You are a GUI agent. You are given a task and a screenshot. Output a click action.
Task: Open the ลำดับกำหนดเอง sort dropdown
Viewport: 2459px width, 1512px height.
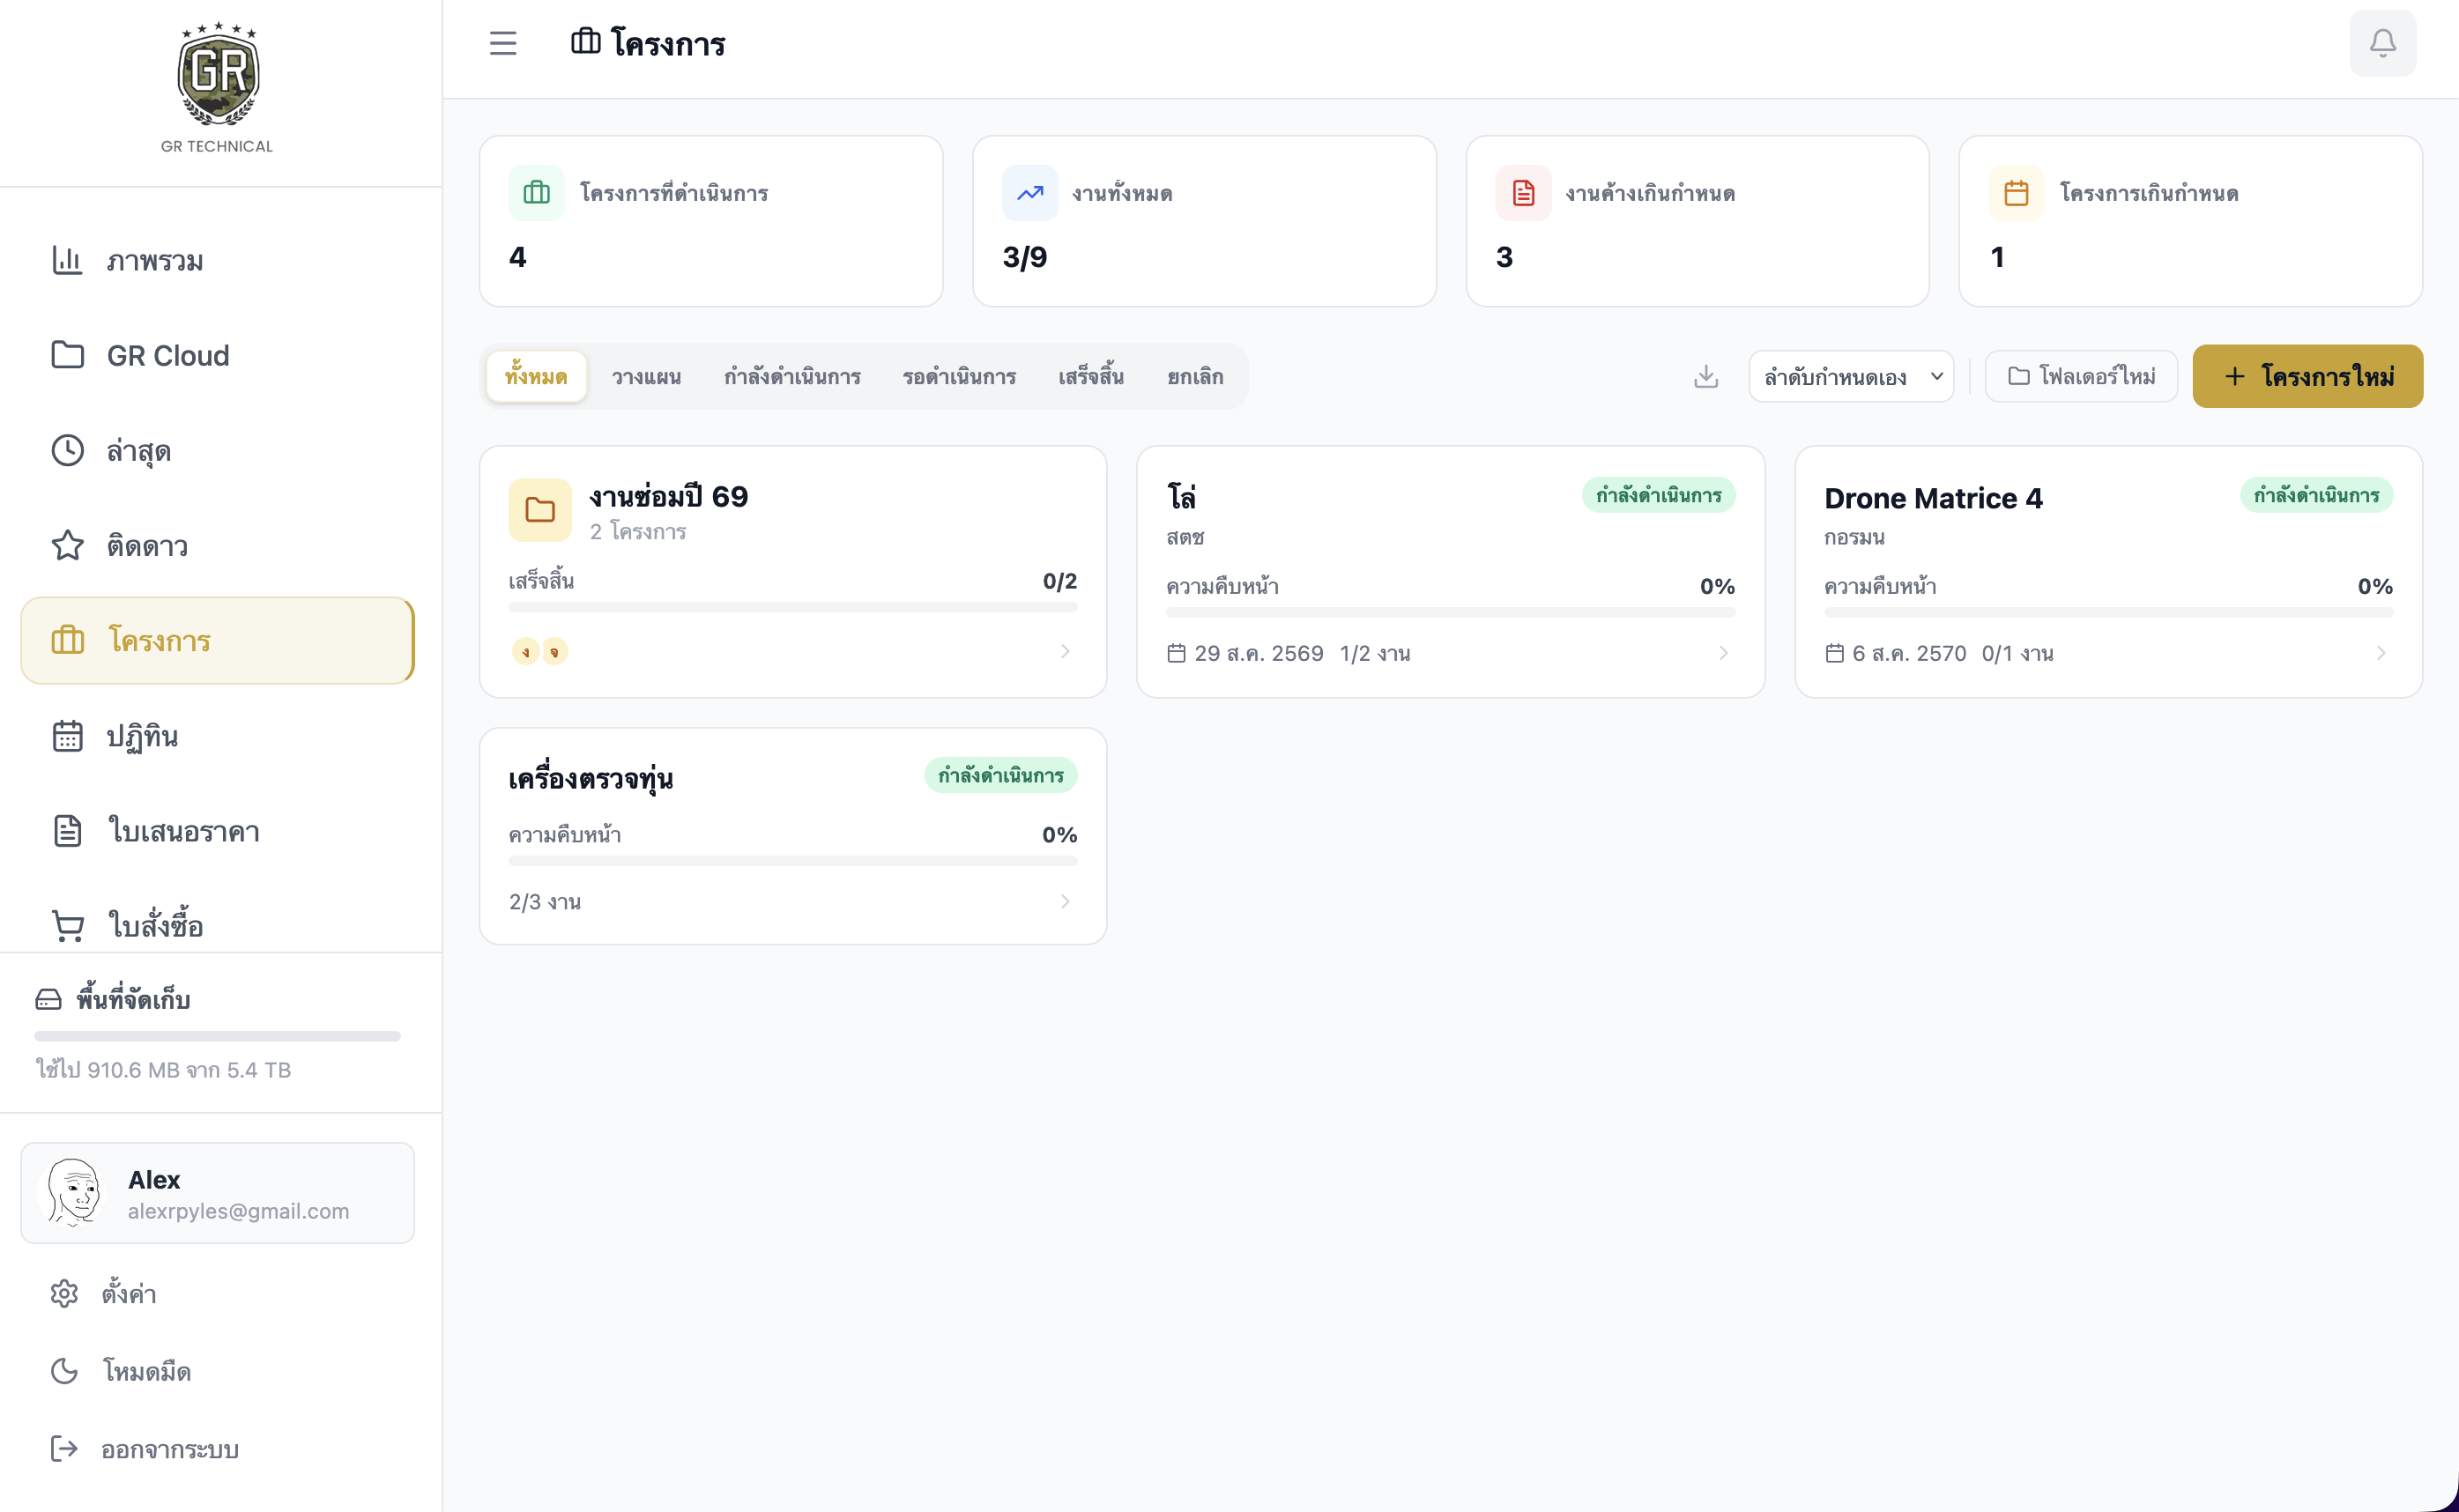click(1851, 376)
